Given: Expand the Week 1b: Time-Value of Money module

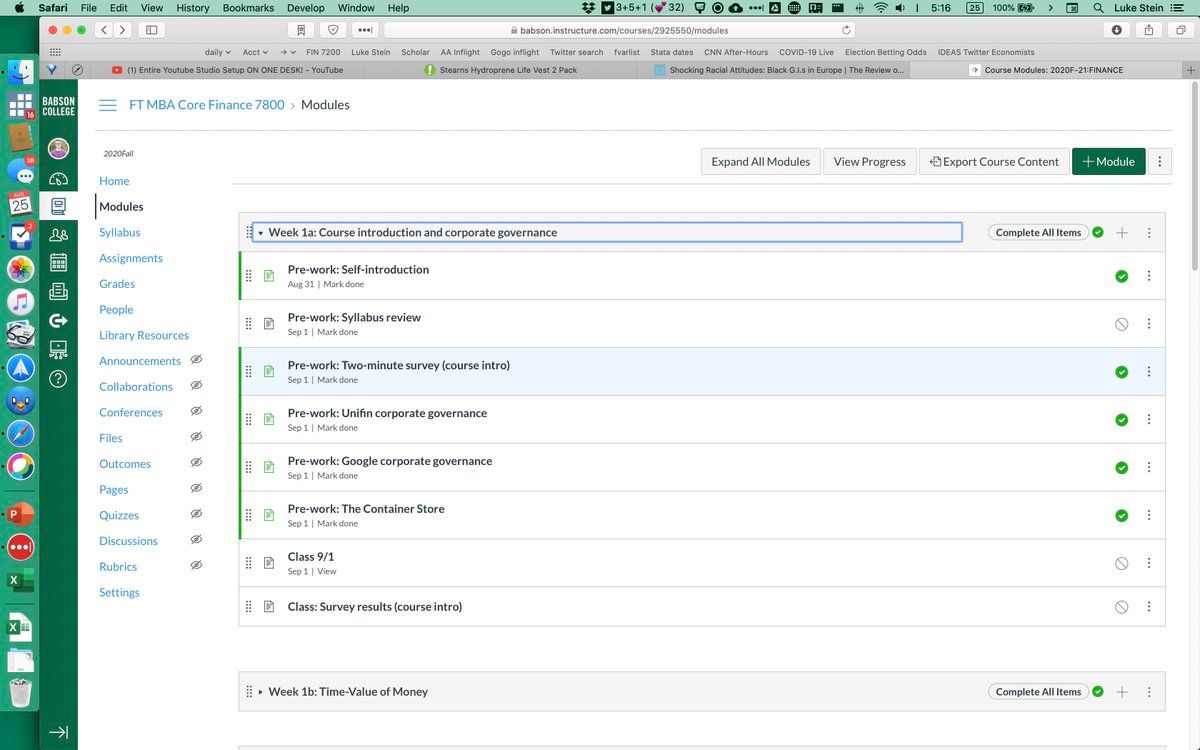Looking at the screenshot, I should click(x=260, y=692).
